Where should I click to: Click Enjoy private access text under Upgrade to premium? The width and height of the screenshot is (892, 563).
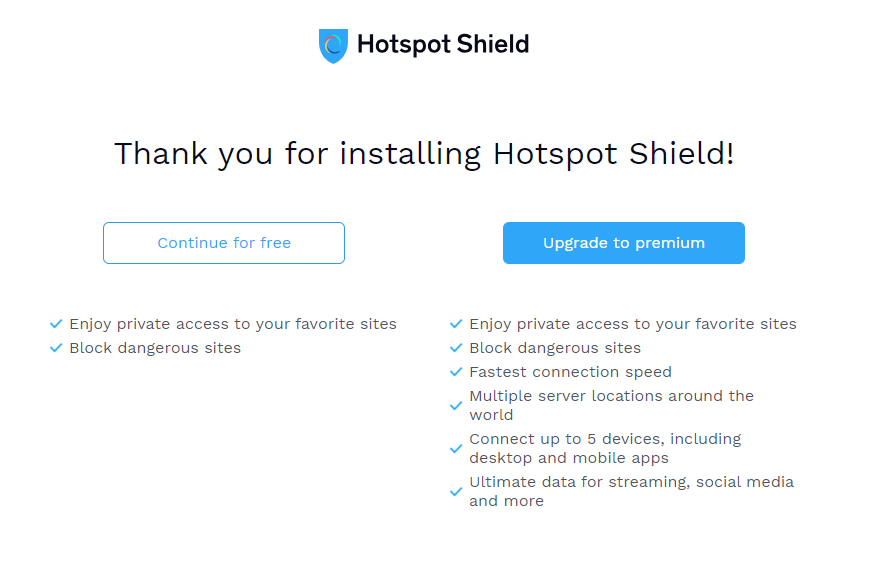pos(633,324)
